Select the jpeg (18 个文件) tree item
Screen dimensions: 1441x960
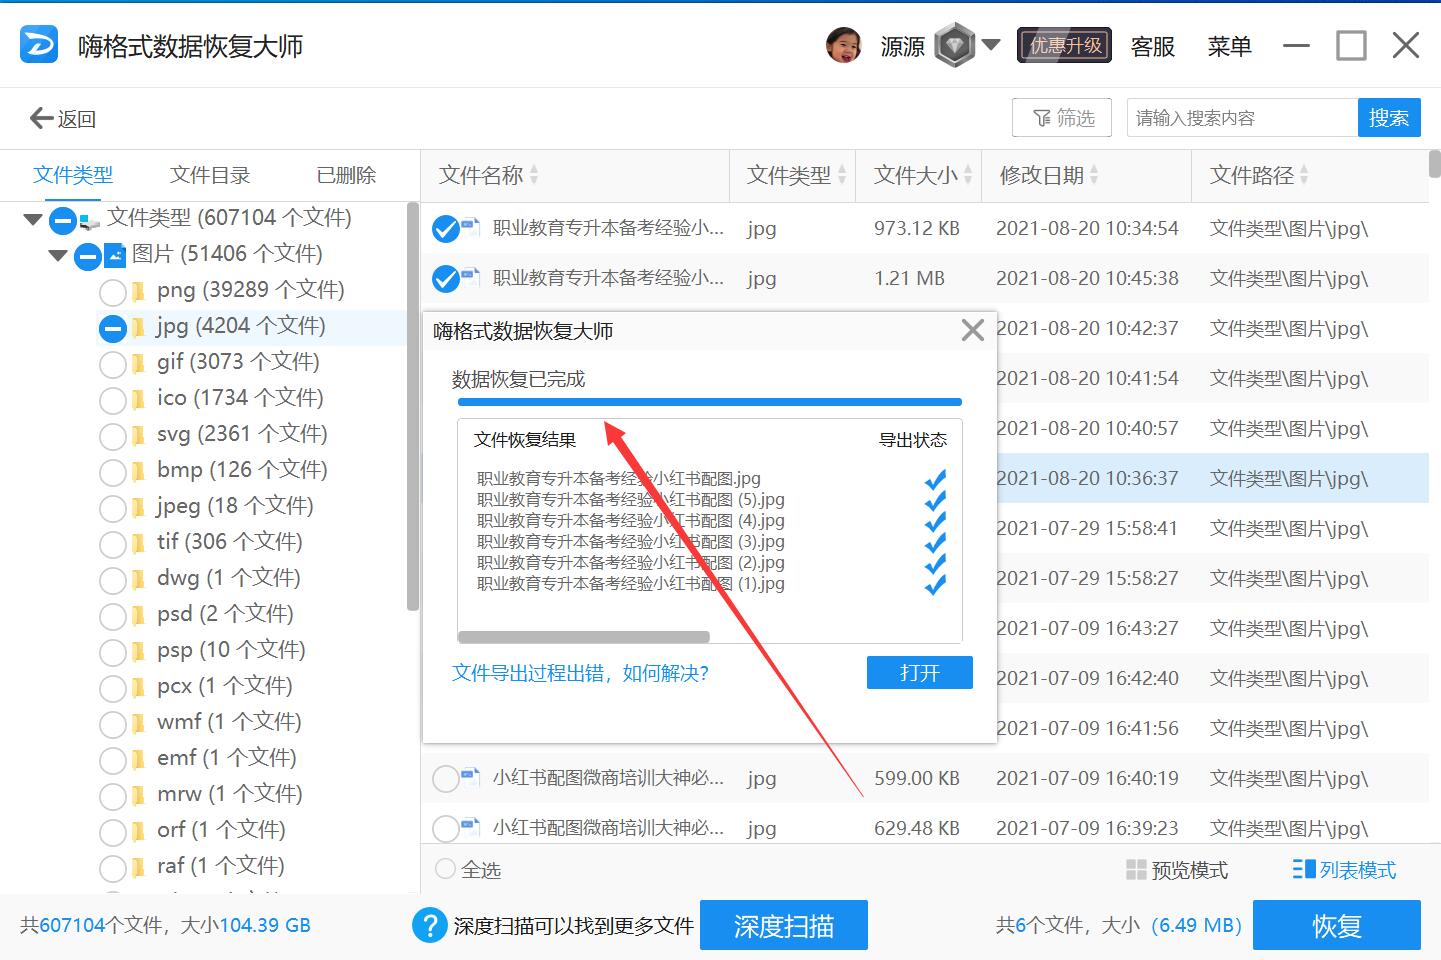tap(235, 506)
